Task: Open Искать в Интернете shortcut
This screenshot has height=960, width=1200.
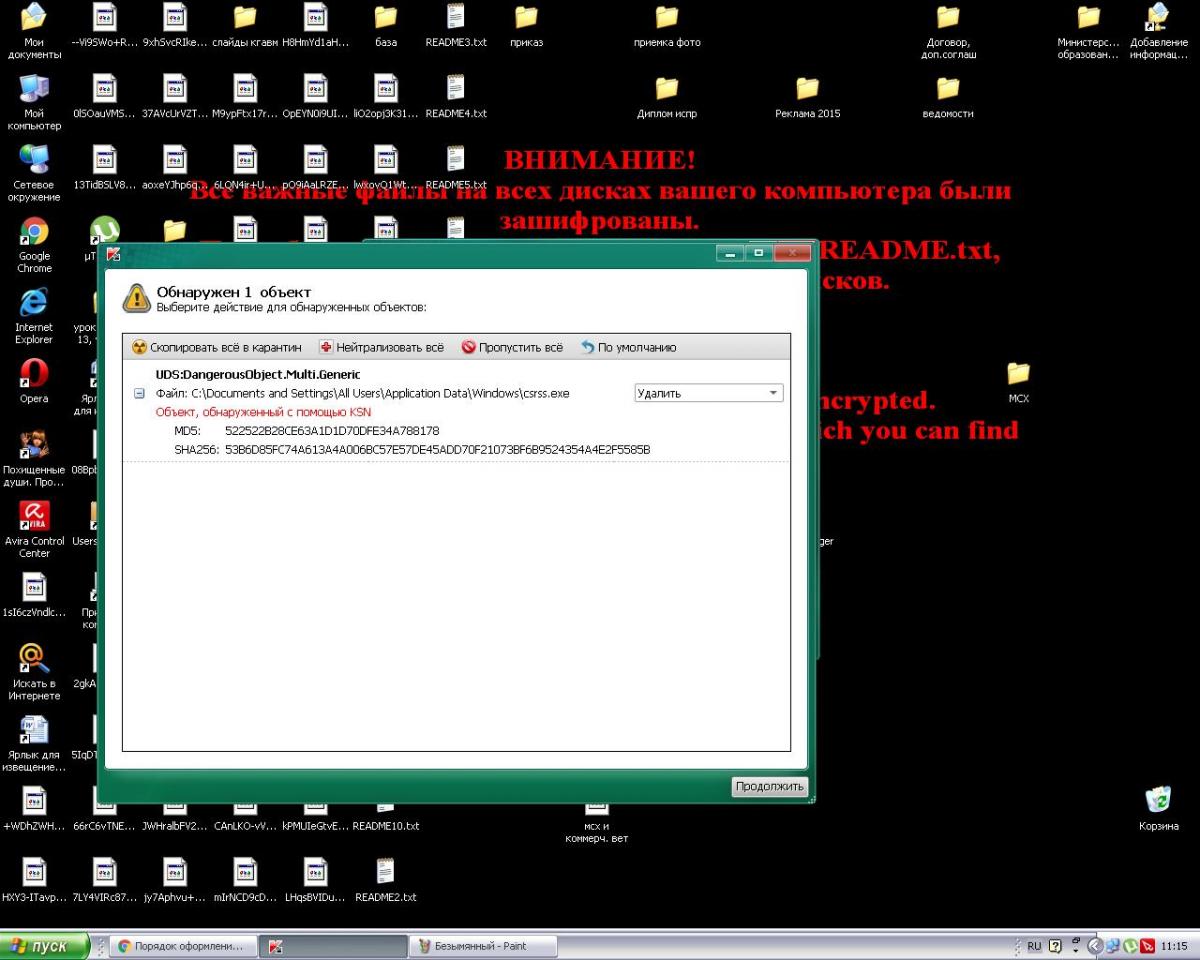Action: coord(34,672)
